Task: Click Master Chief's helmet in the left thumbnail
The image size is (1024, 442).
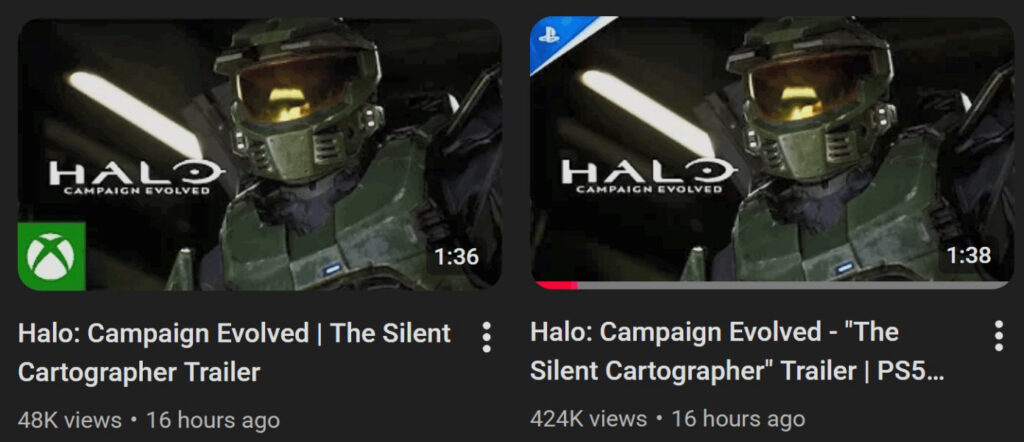Action: (x=299, y=98)
